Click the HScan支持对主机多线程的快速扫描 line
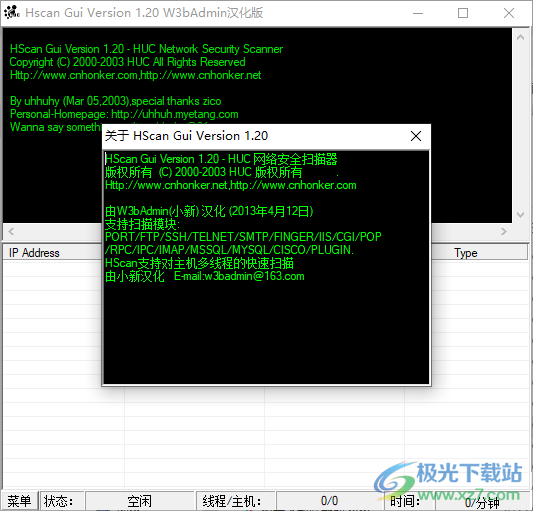The image size is (533, 511). coord(199,263)
